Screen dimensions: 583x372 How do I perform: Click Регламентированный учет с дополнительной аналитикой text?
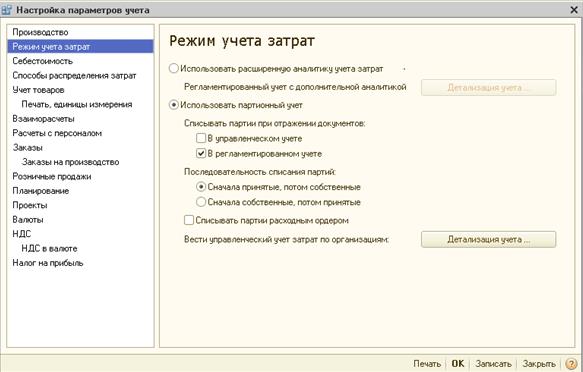(x=295, y=87)
